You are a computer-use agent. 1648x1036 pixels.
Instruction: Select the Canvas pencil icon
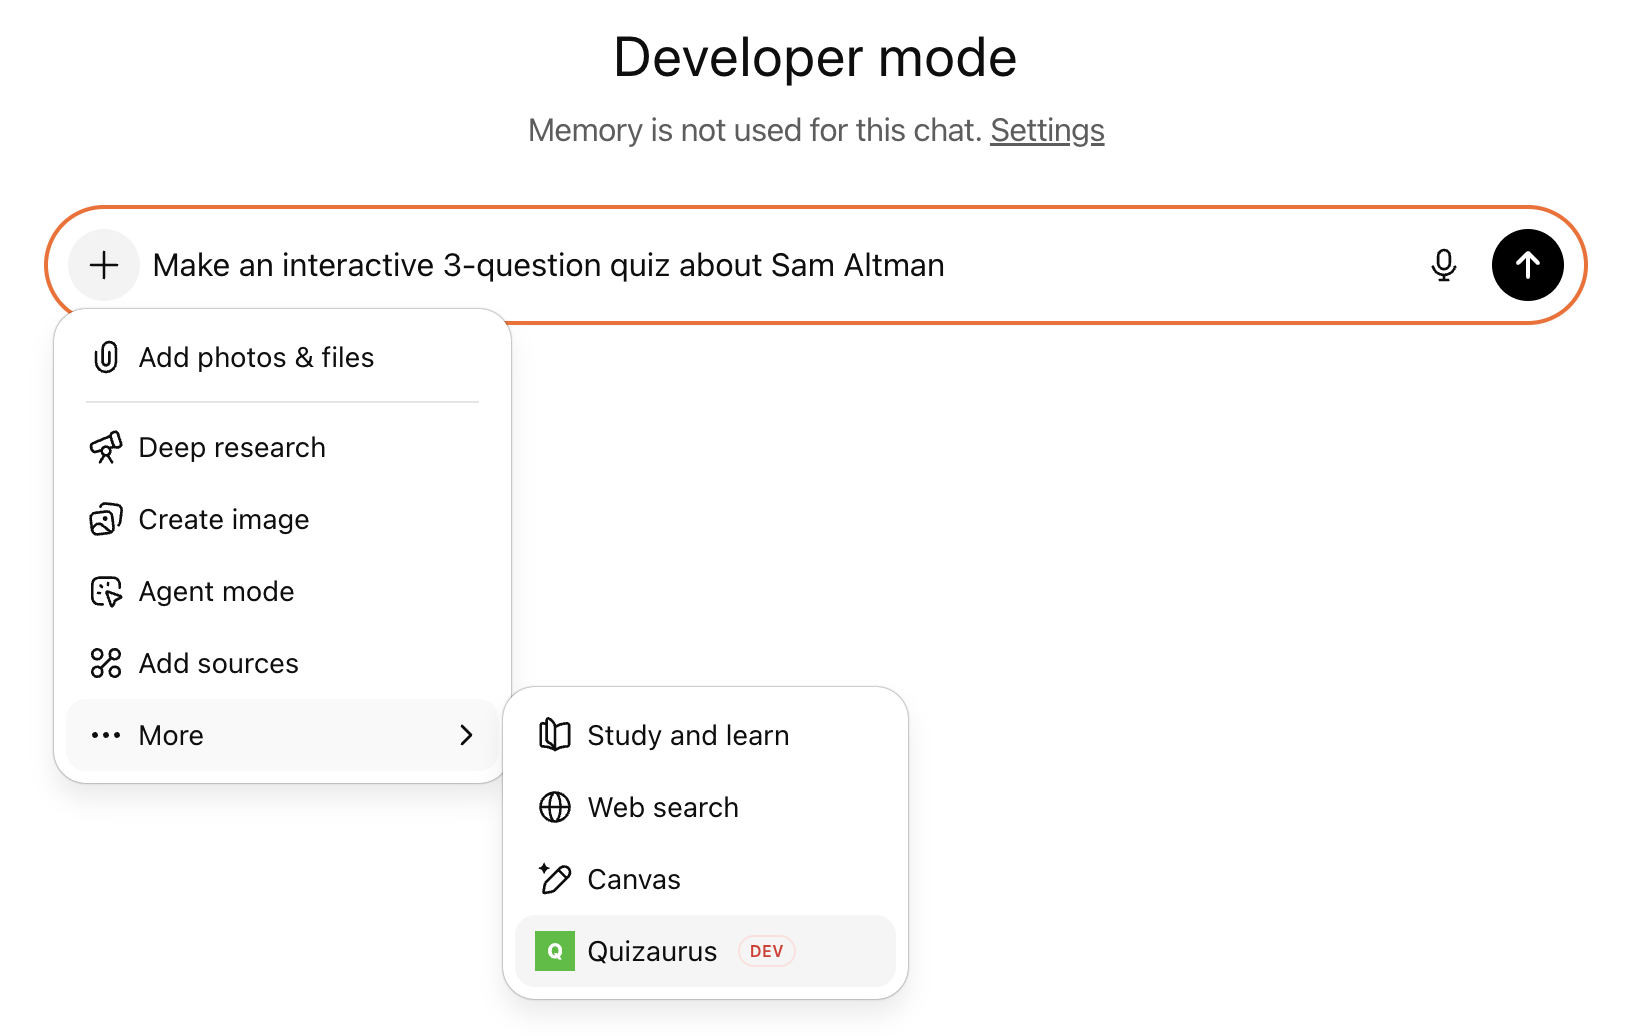point(555,879)
